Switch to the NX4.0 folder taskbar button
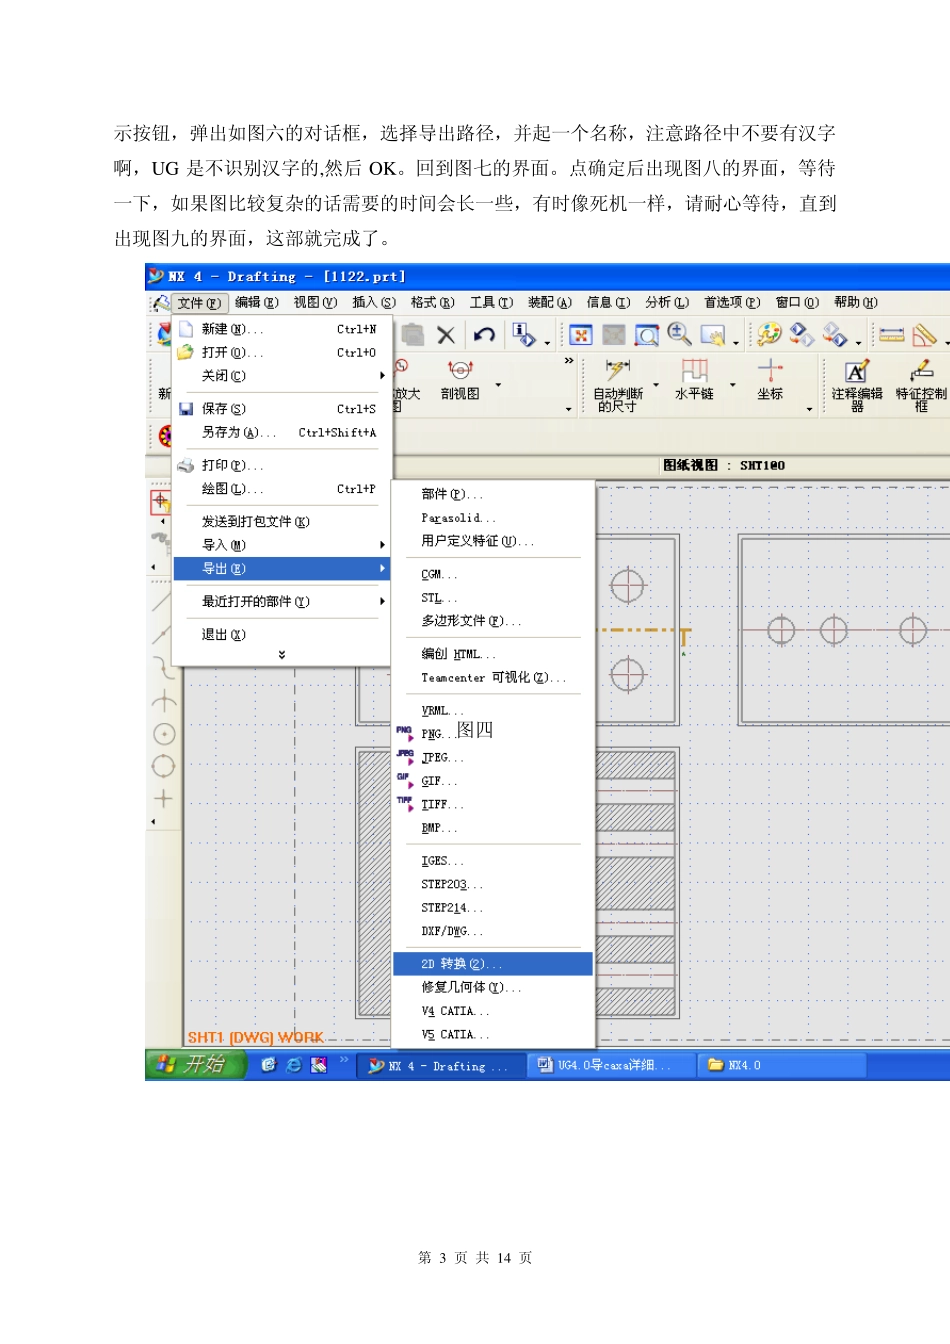This screenshot has height=1344, width=950. click(735, 1065)
